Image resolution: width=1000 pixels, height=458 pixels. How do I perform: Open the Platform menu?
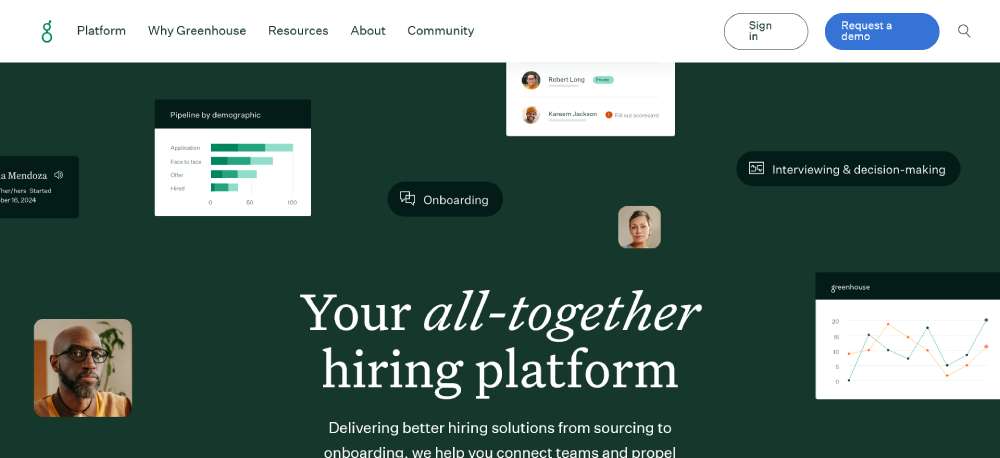[x=101, y=31]
